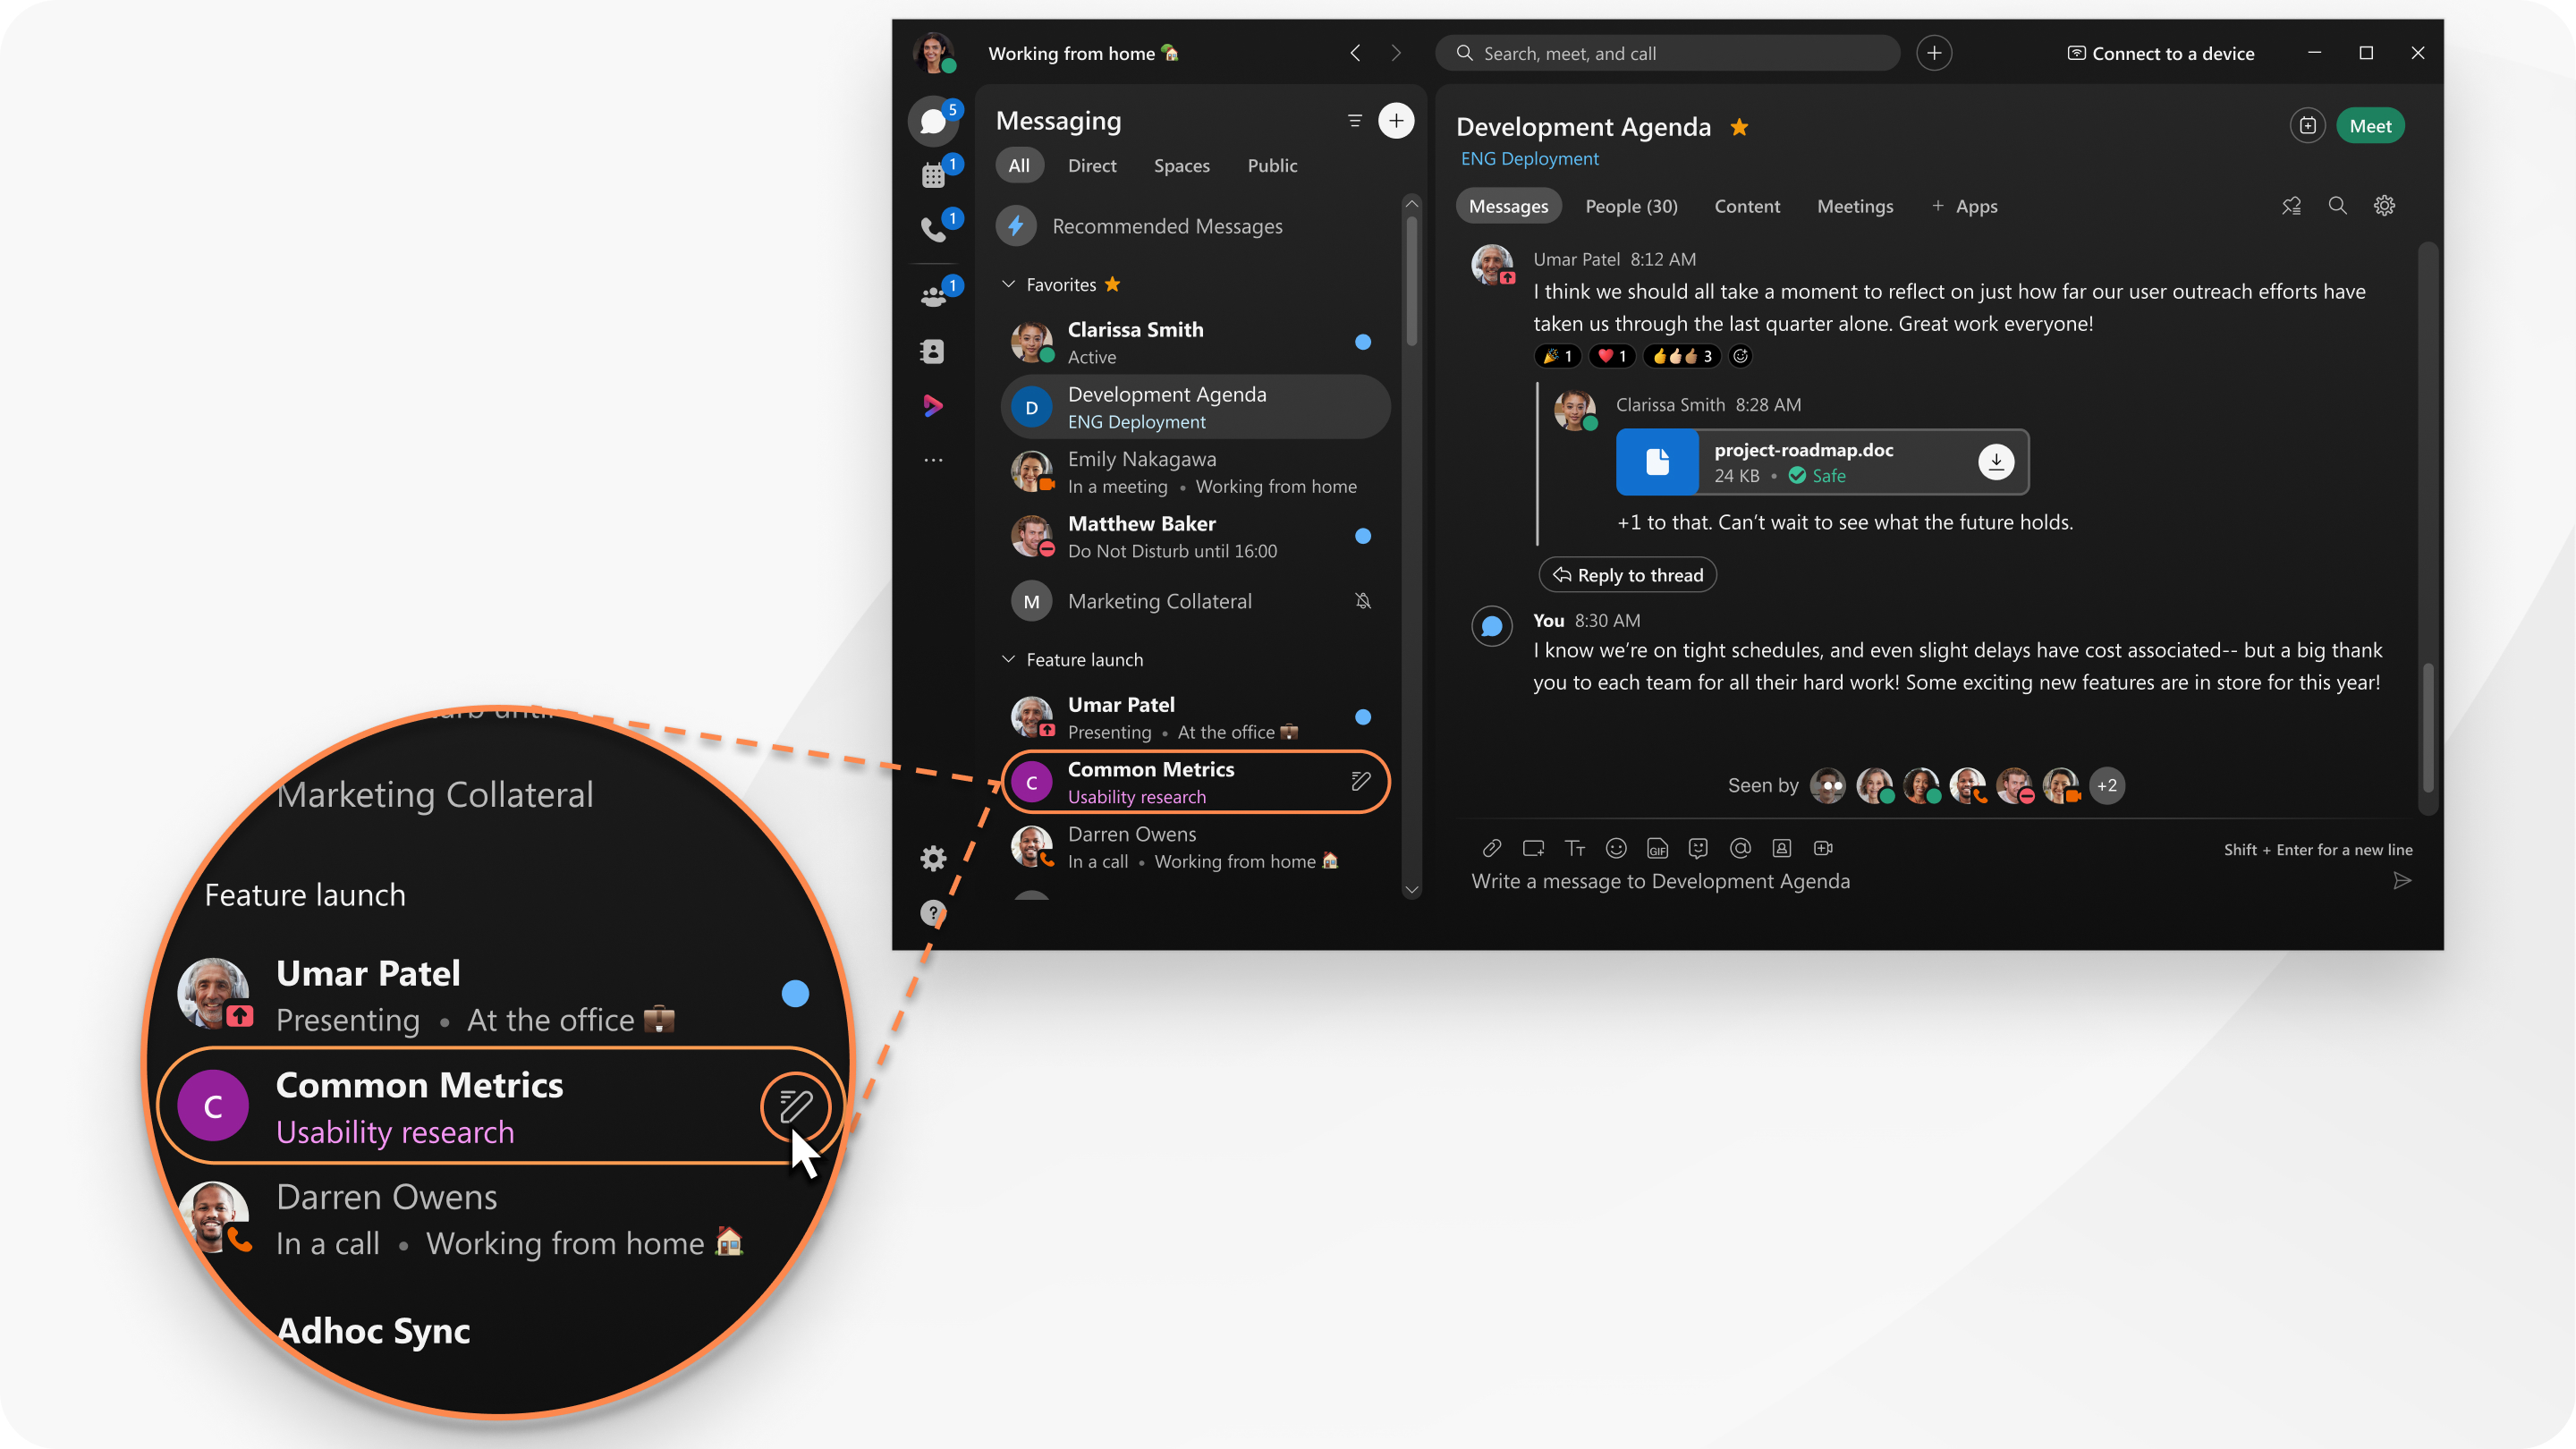Toggle navigation forward arrow at top
Viewport: 2576px width, 1449px height.
(1396, 53)
